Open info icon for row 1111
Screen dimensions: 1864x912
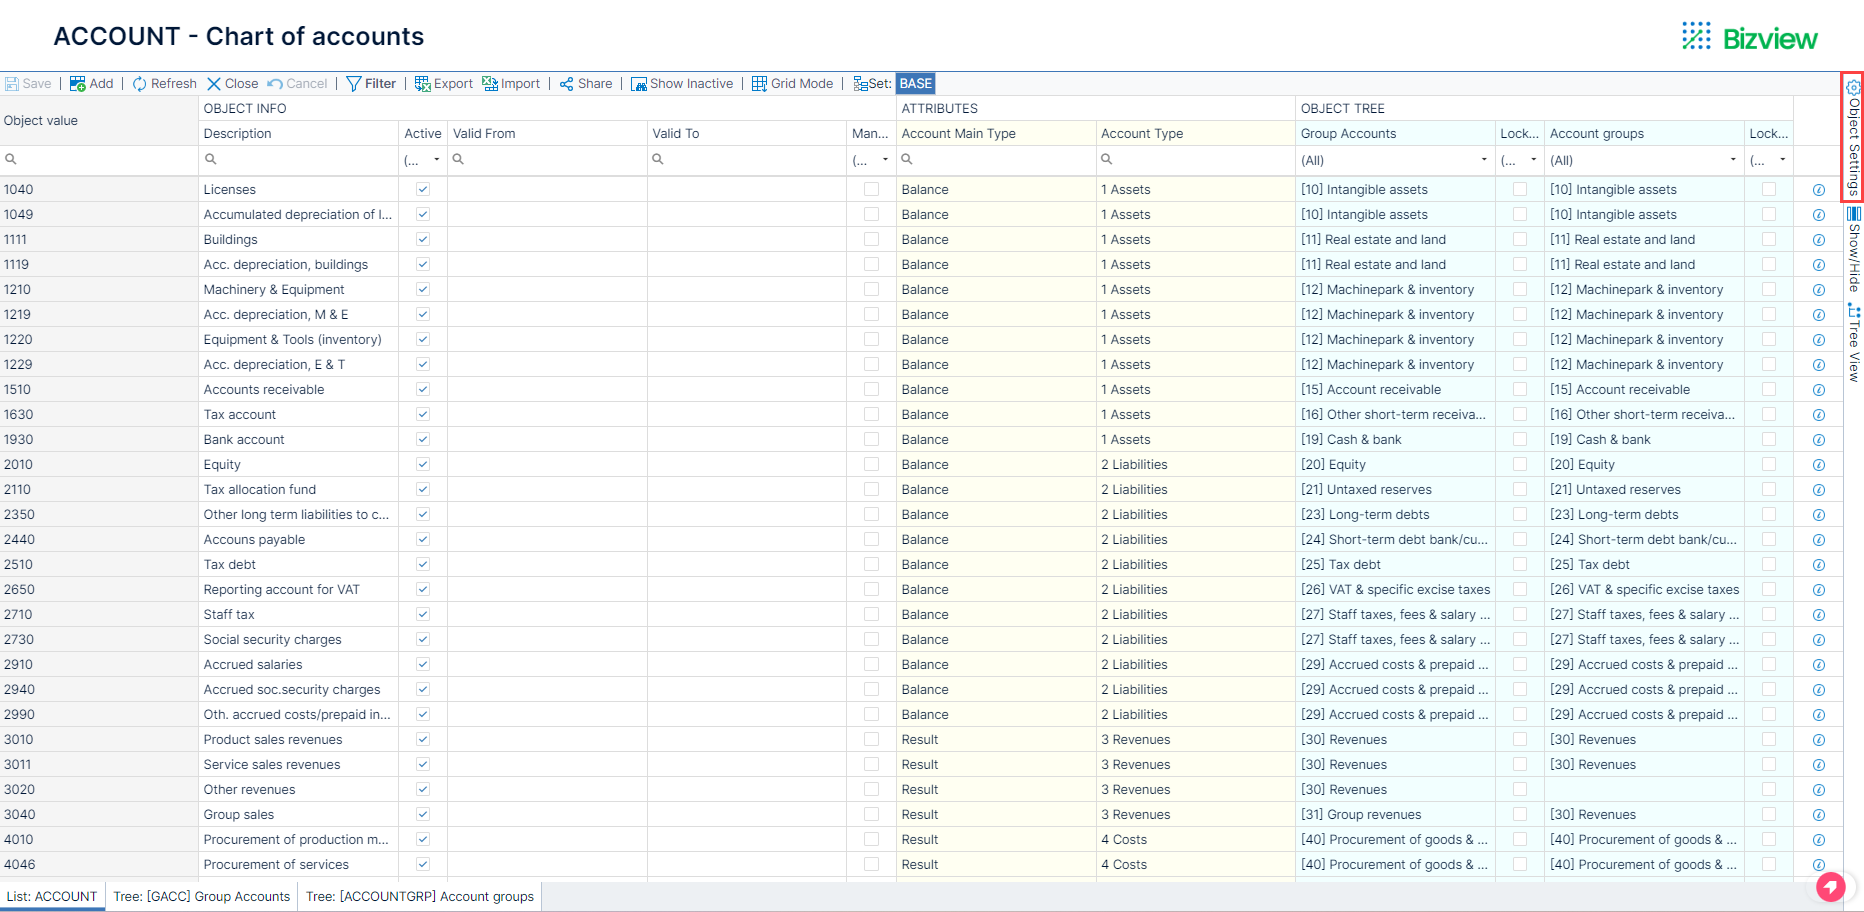[x=1818, y=240]
